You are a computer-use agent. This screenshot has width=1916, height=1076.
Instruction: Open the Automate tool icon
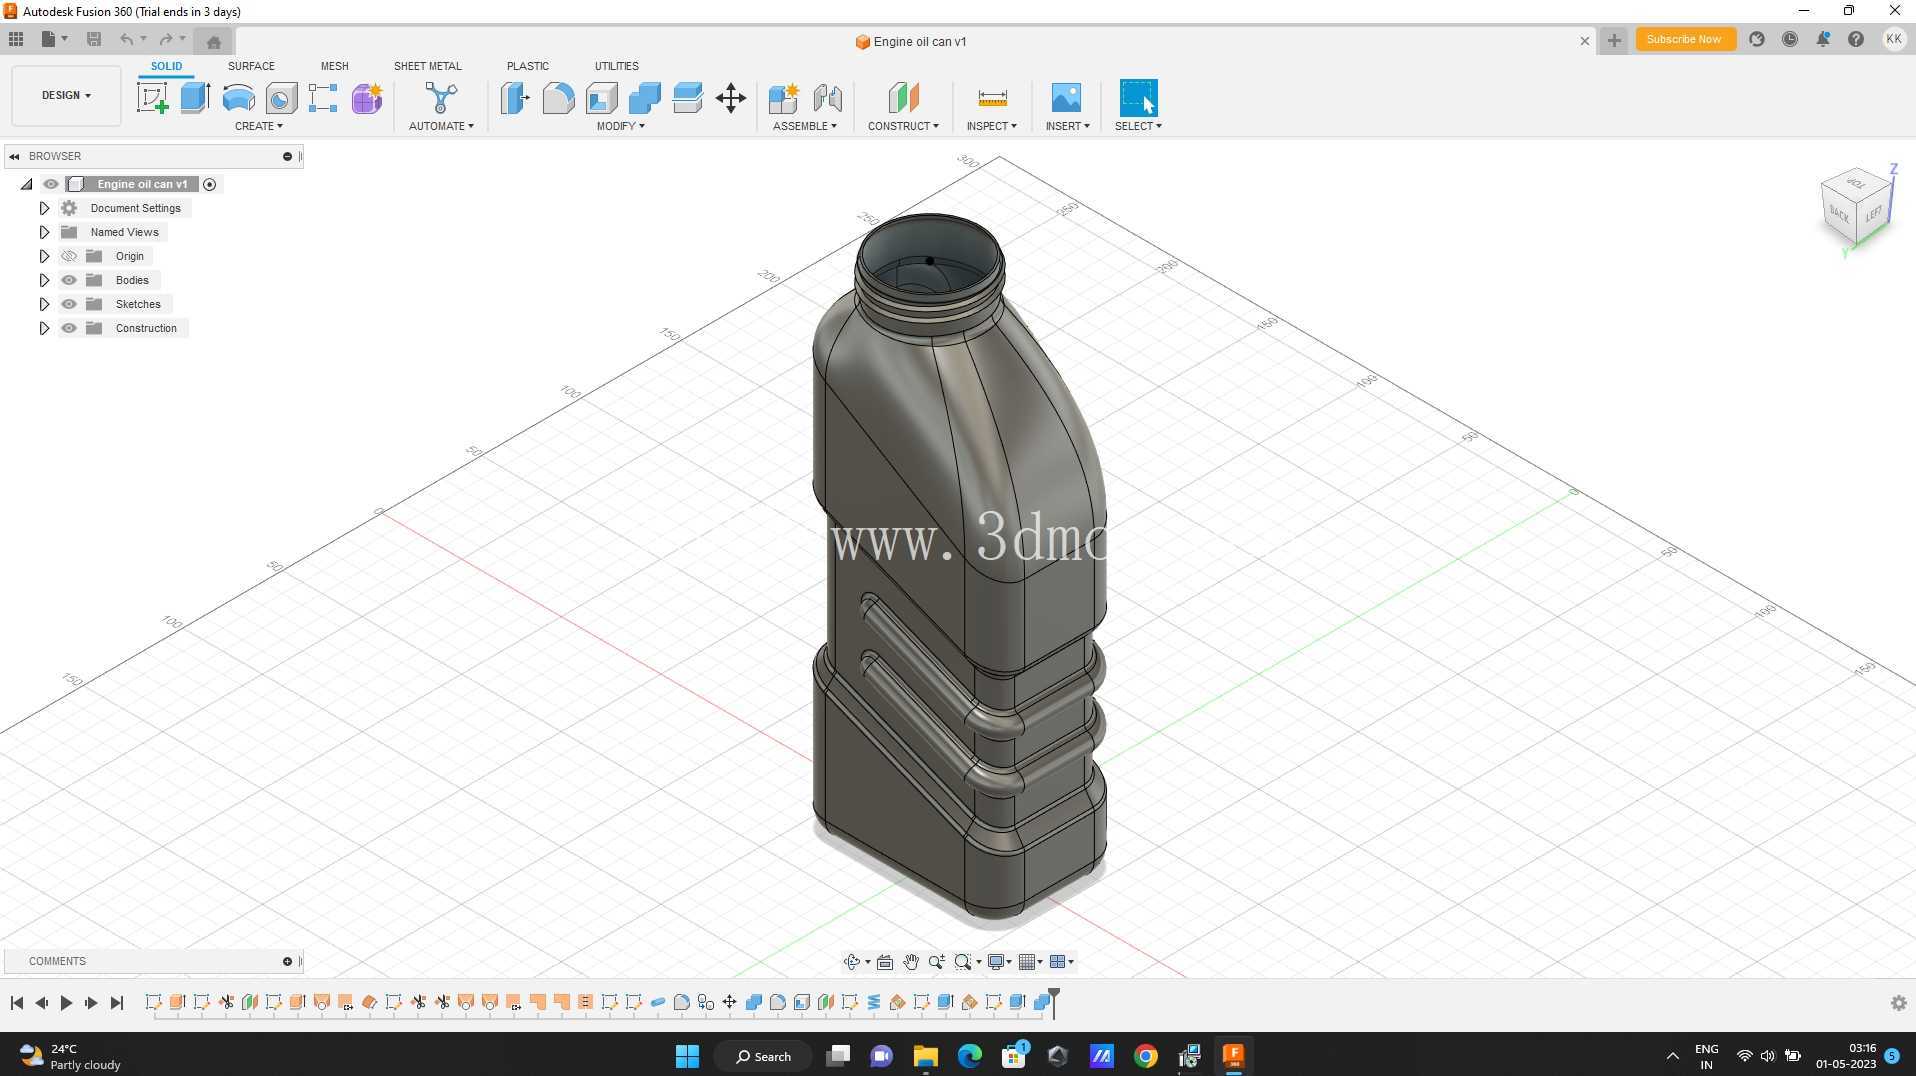coord(441,98)
